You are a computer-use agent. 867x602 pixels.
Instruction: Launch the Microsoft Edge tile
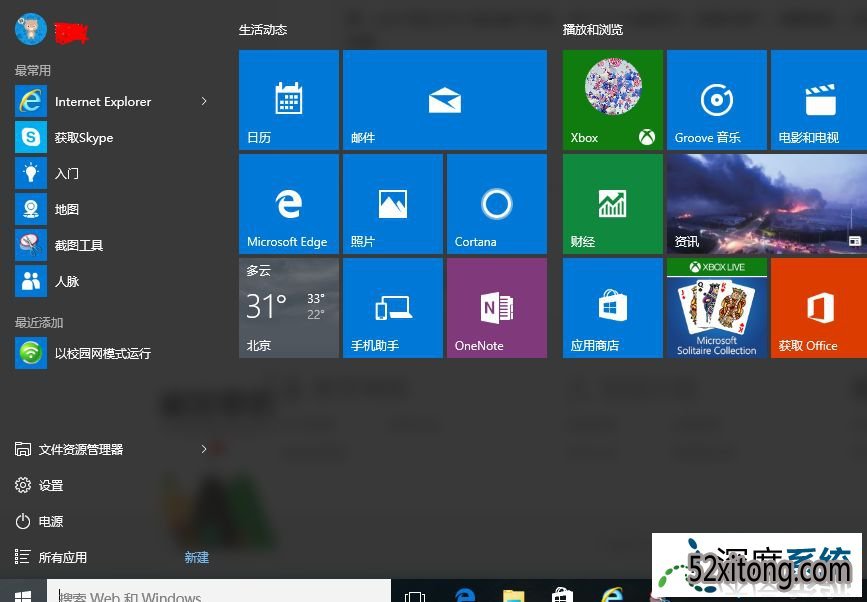coord(289,204)
